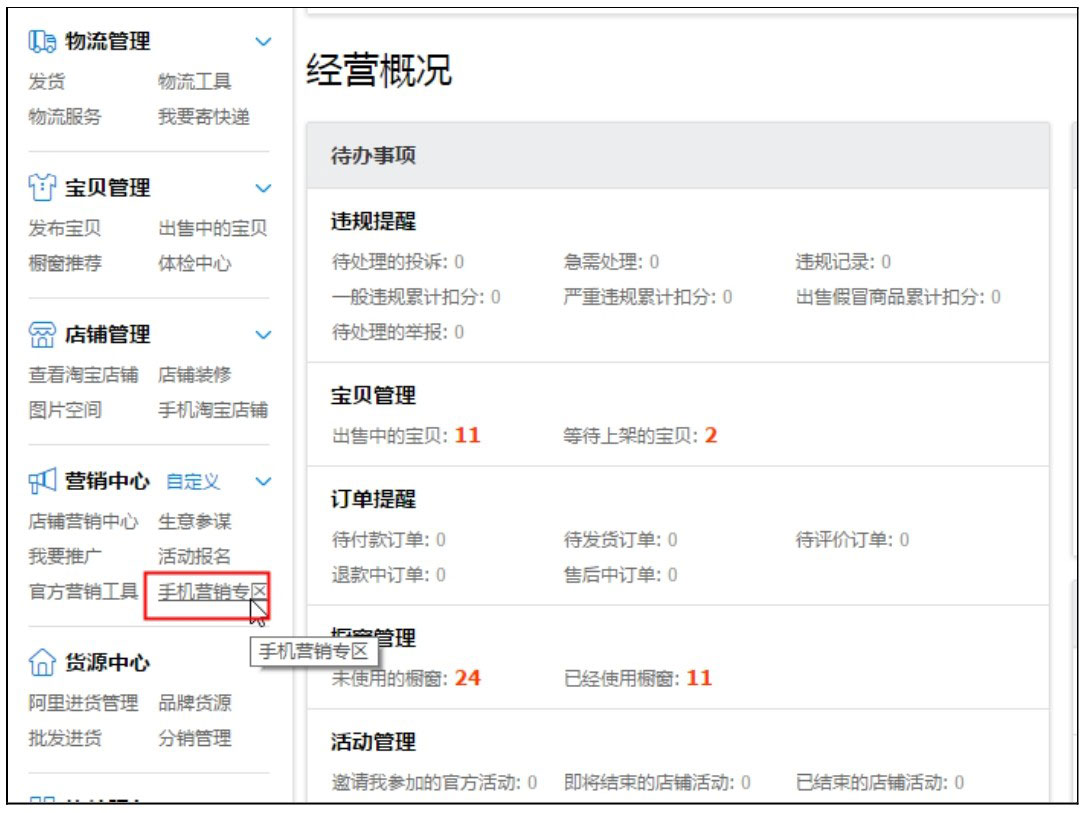Open 手机营销专区 in the sidebar
1088x813 pixels.
coord(210,591)
